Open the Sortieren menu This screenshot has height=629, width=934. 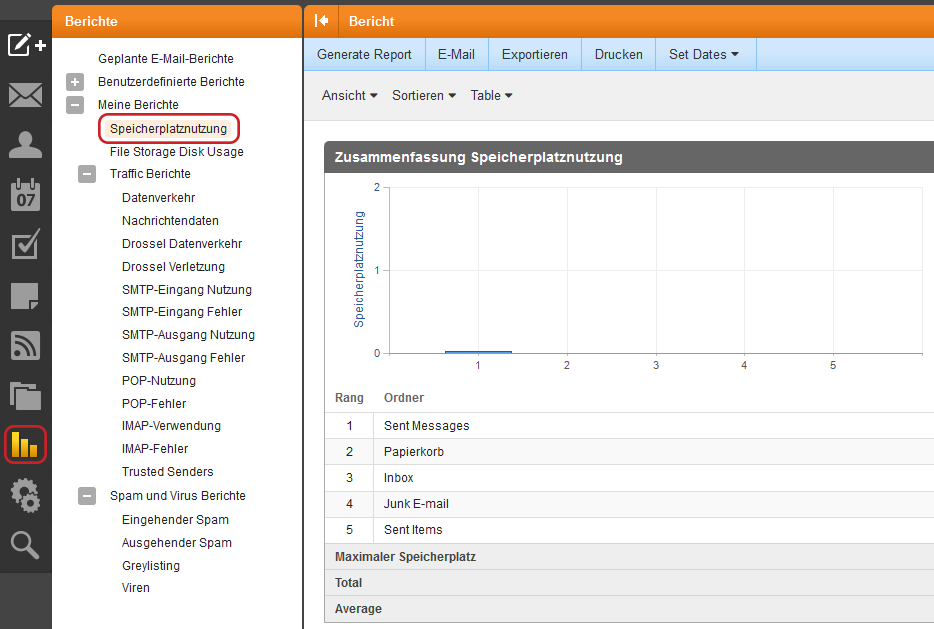[423, 96]
